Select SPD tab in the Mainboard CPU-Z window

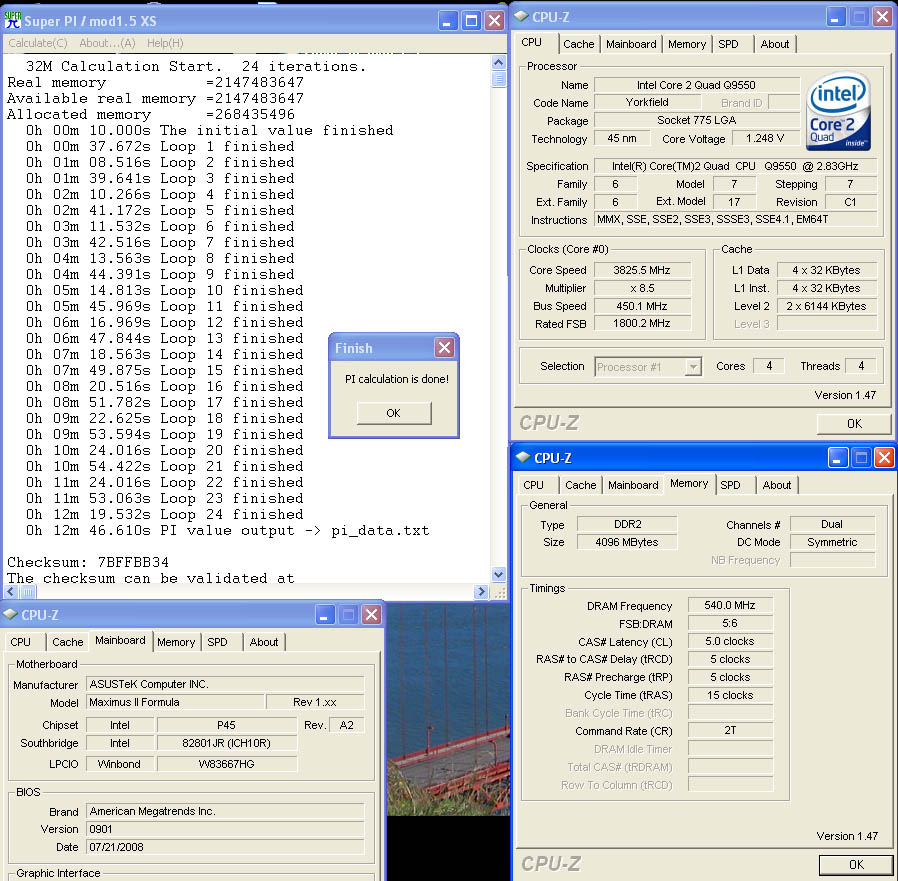click(x=217, y=642)
